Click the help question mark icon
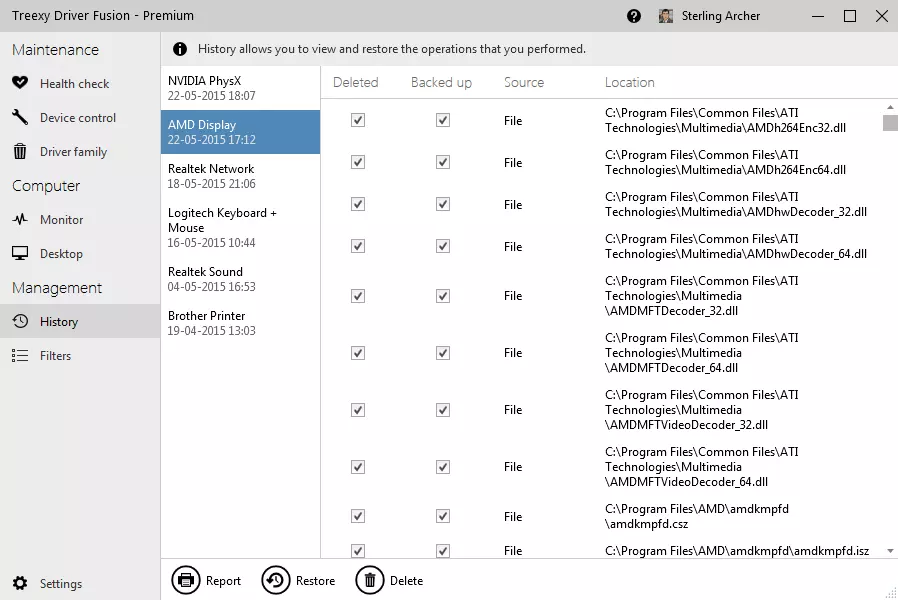The width and height of the screenshot is (898, 600). (x=634, y=16)
